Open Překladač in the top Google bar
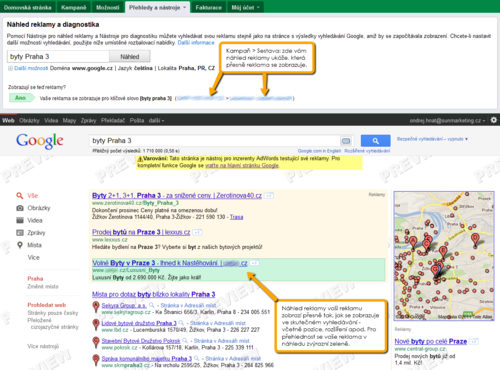This screenshot has height=370, width=500. pyautogui.click(x=113, y=120)
